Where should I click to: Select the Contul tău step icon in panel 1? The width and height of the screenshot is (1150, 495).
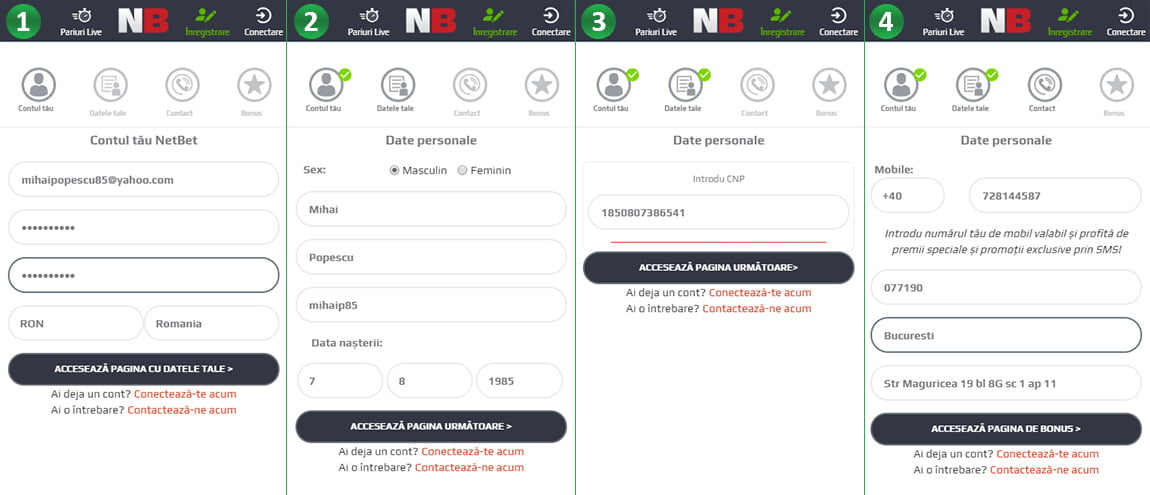pos(39,85)
